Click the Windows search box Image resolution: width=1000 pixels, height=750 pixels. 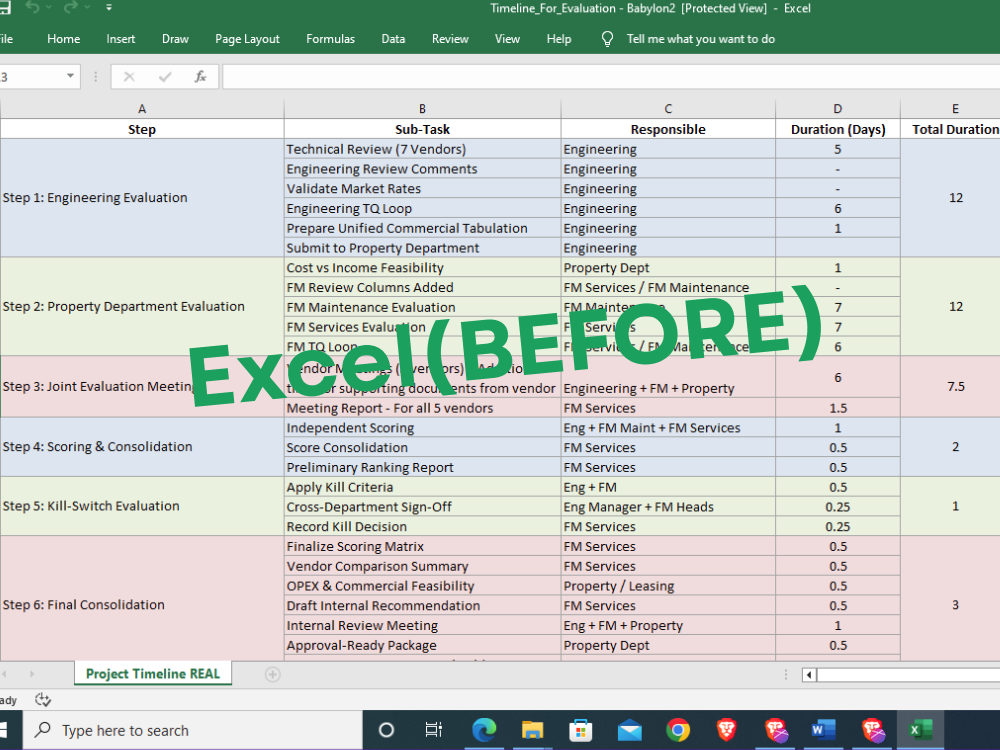coord(193,730)
